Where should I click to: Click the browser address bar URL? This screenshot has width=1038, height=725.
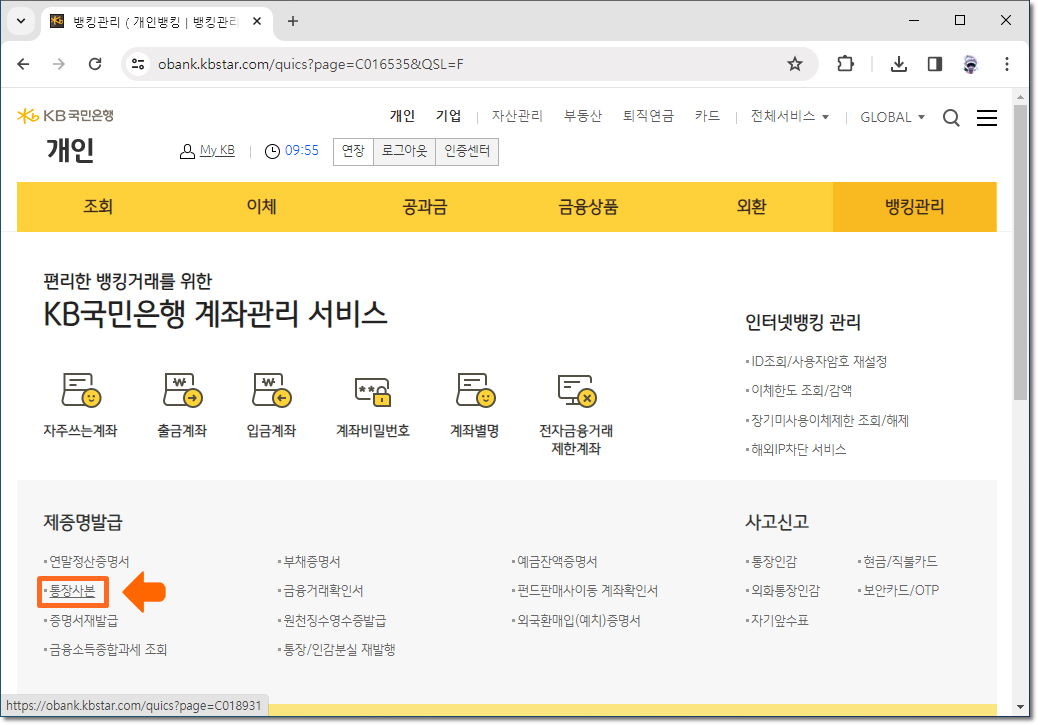pyautogui.click(x=310, y=64)
